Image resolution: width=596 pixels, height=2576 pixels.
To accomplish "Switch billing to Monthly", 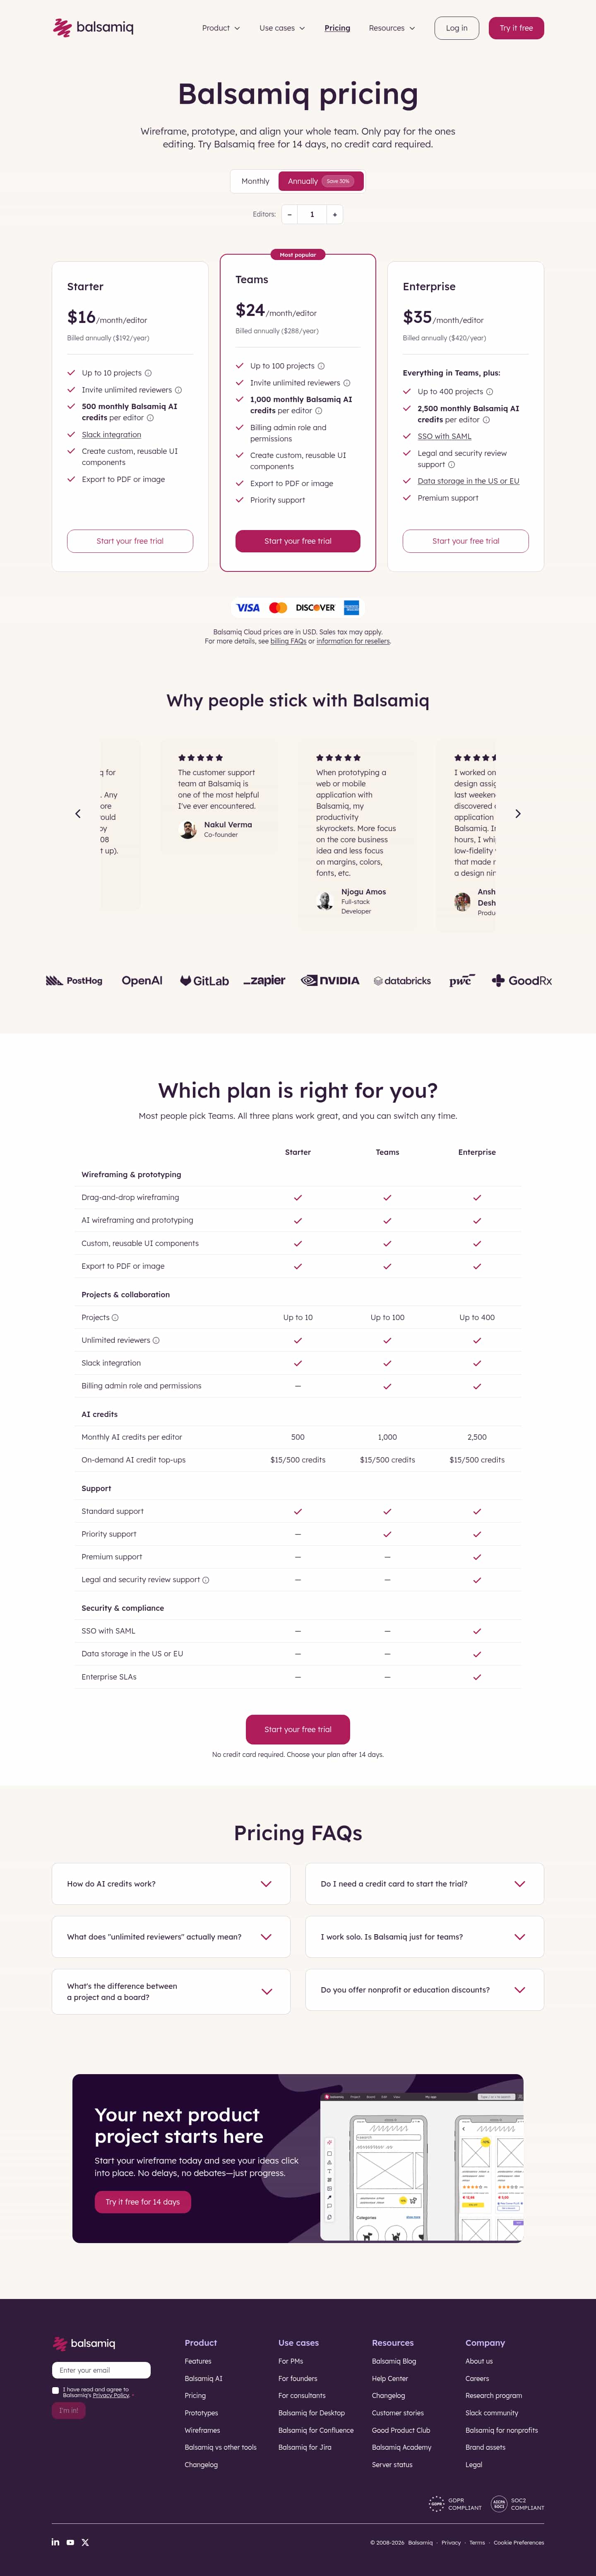I will (x=255, y=181).
